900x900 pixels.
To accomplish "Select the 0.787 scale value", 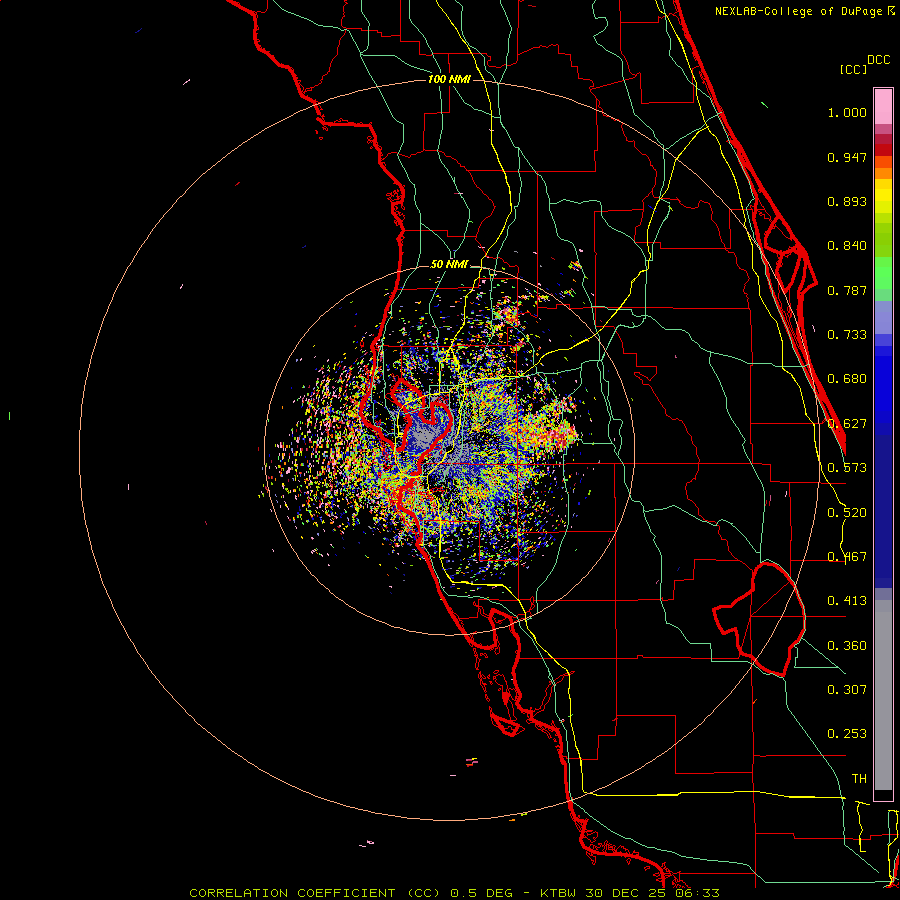I will tap(847, 290).
